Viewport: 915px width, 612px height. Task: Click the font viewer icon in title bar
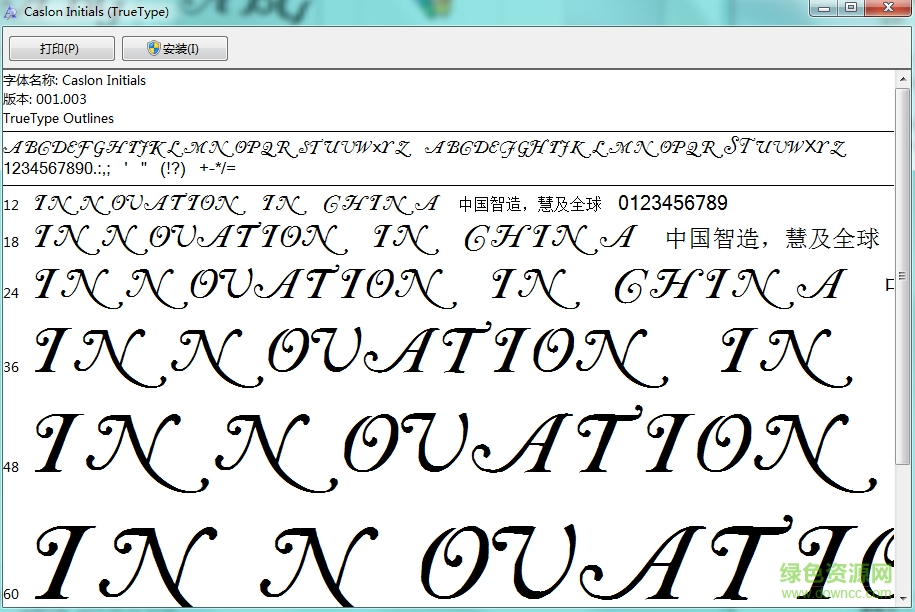(x=10, y=10)
